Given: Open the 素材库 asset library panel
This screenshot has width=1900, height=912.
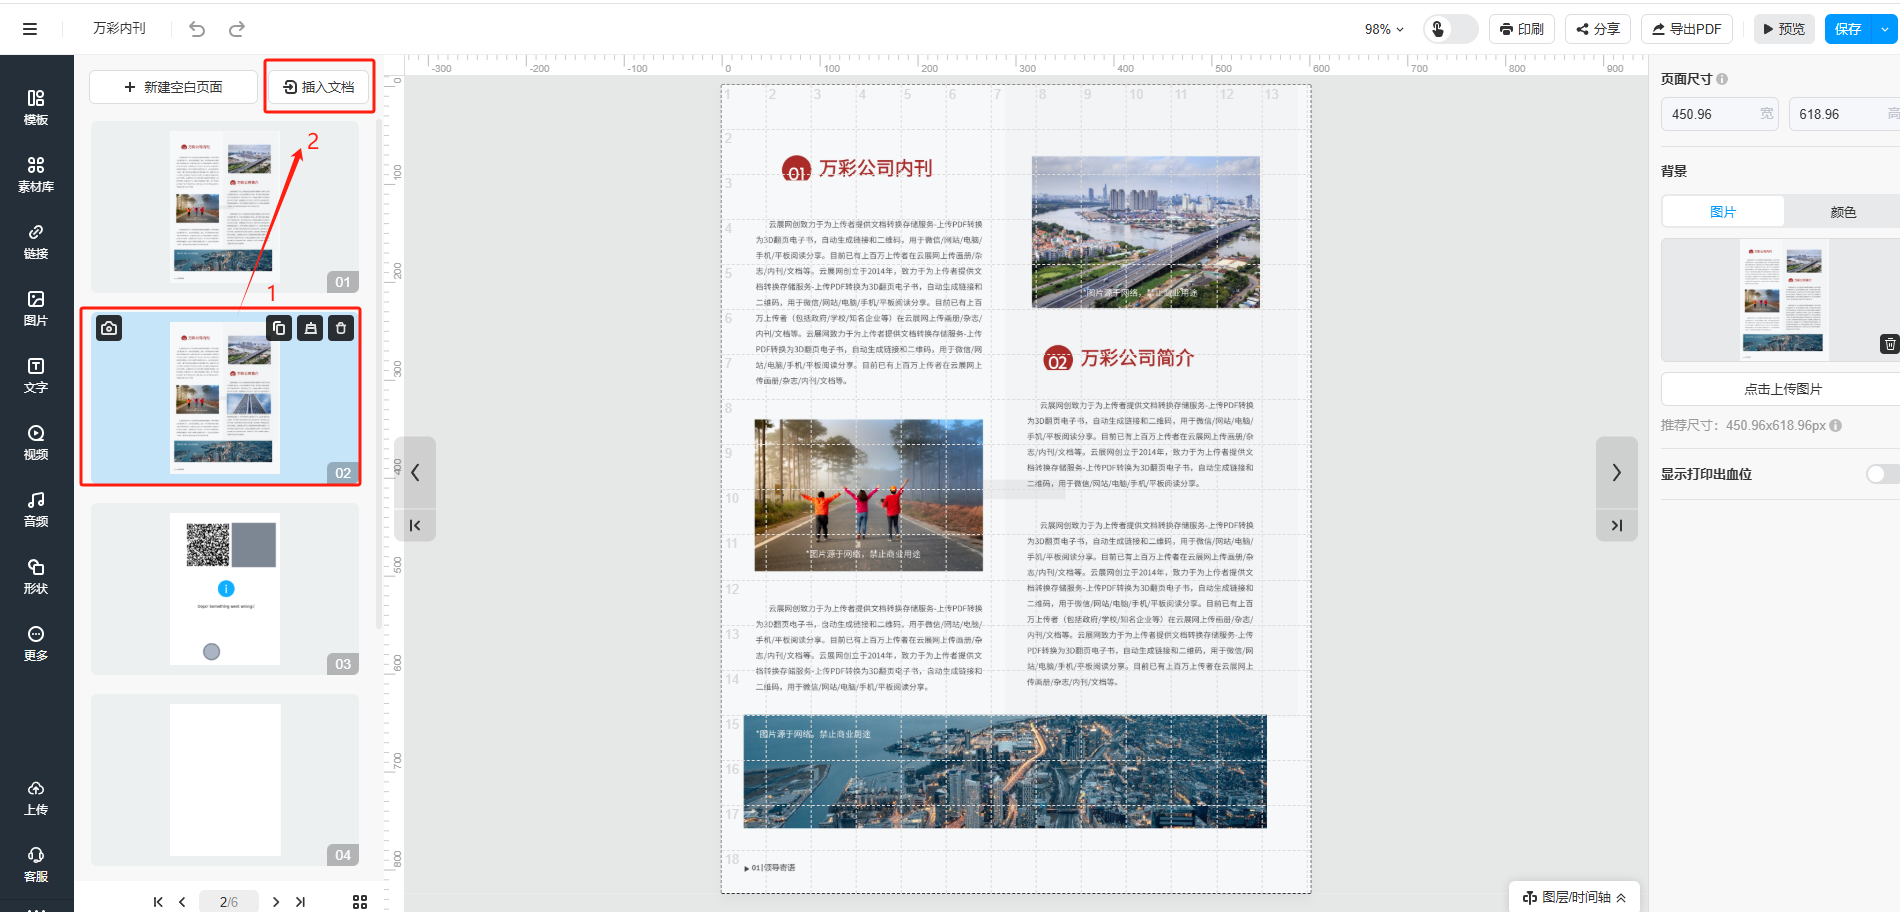Looking at the screenshot, I should pos(36,174).
